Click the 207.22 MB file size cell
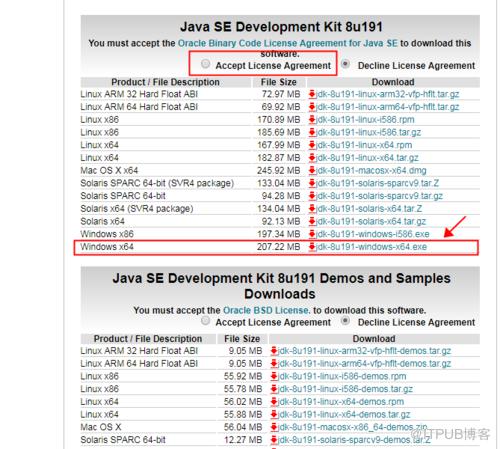500x449 pixels. tap(279, 247)
